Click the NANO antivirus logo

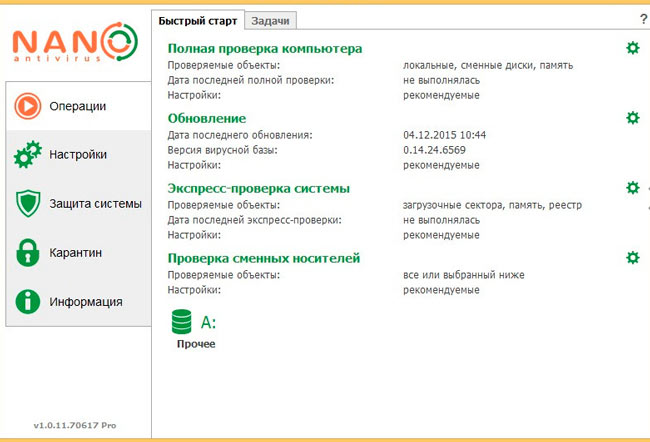[x=75, y=42]
